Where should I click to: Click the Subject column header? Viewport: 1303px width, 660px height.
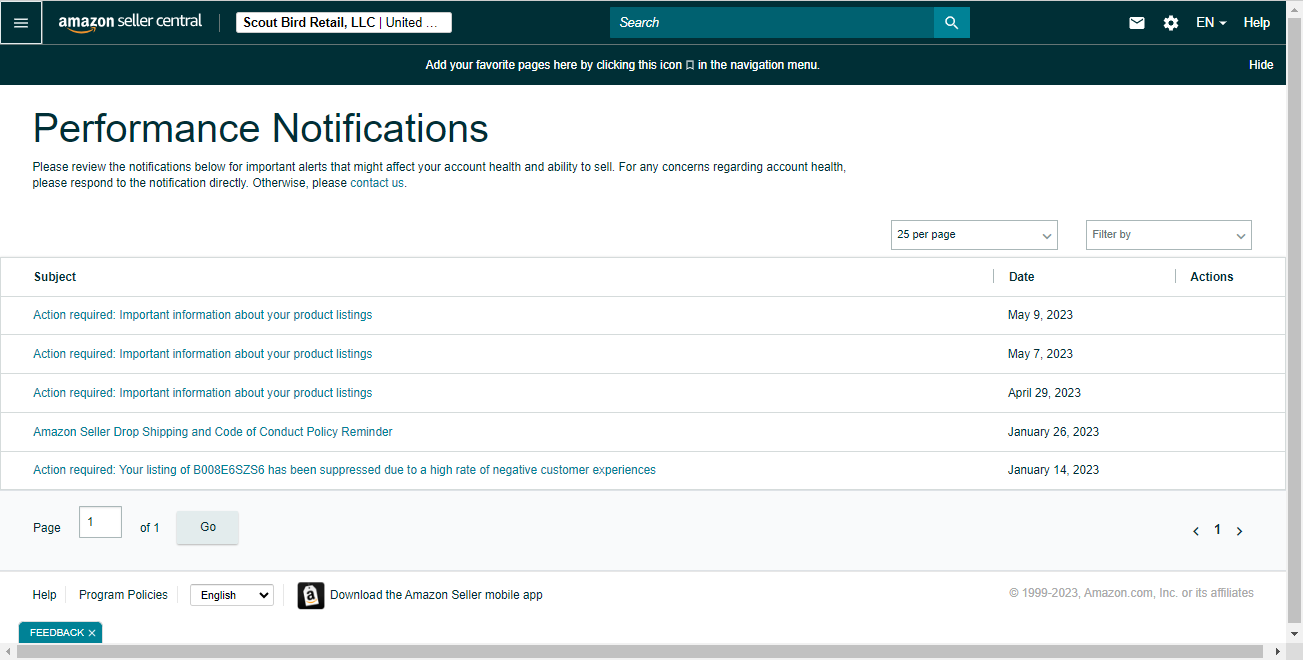pyautogui.click(x=55, y=277)
